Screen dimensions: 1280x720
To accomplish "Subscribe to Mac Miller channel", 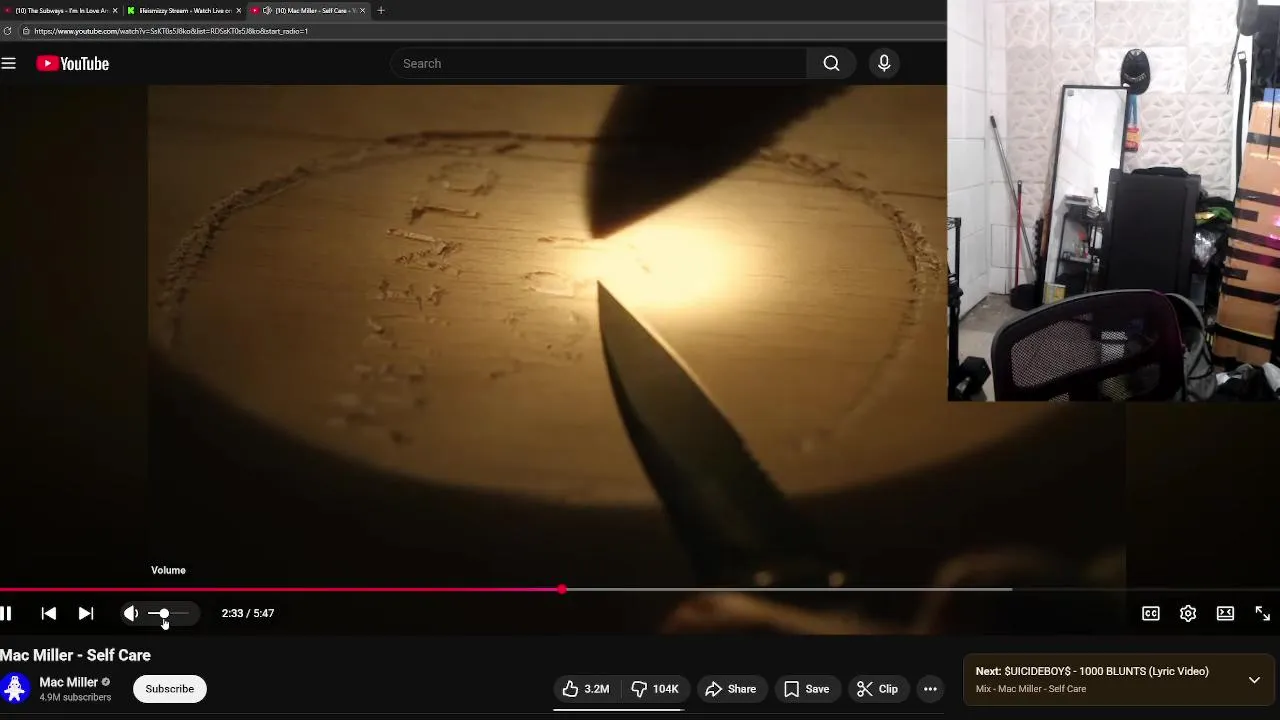I will coord(170,689).
